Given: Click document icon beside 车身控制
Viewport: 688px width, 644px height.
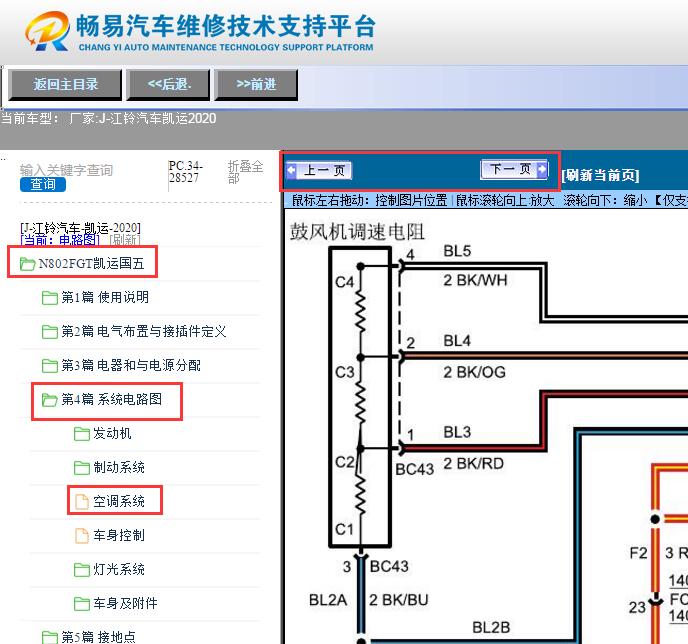Looking at the screenshot, I should [82, 535].
